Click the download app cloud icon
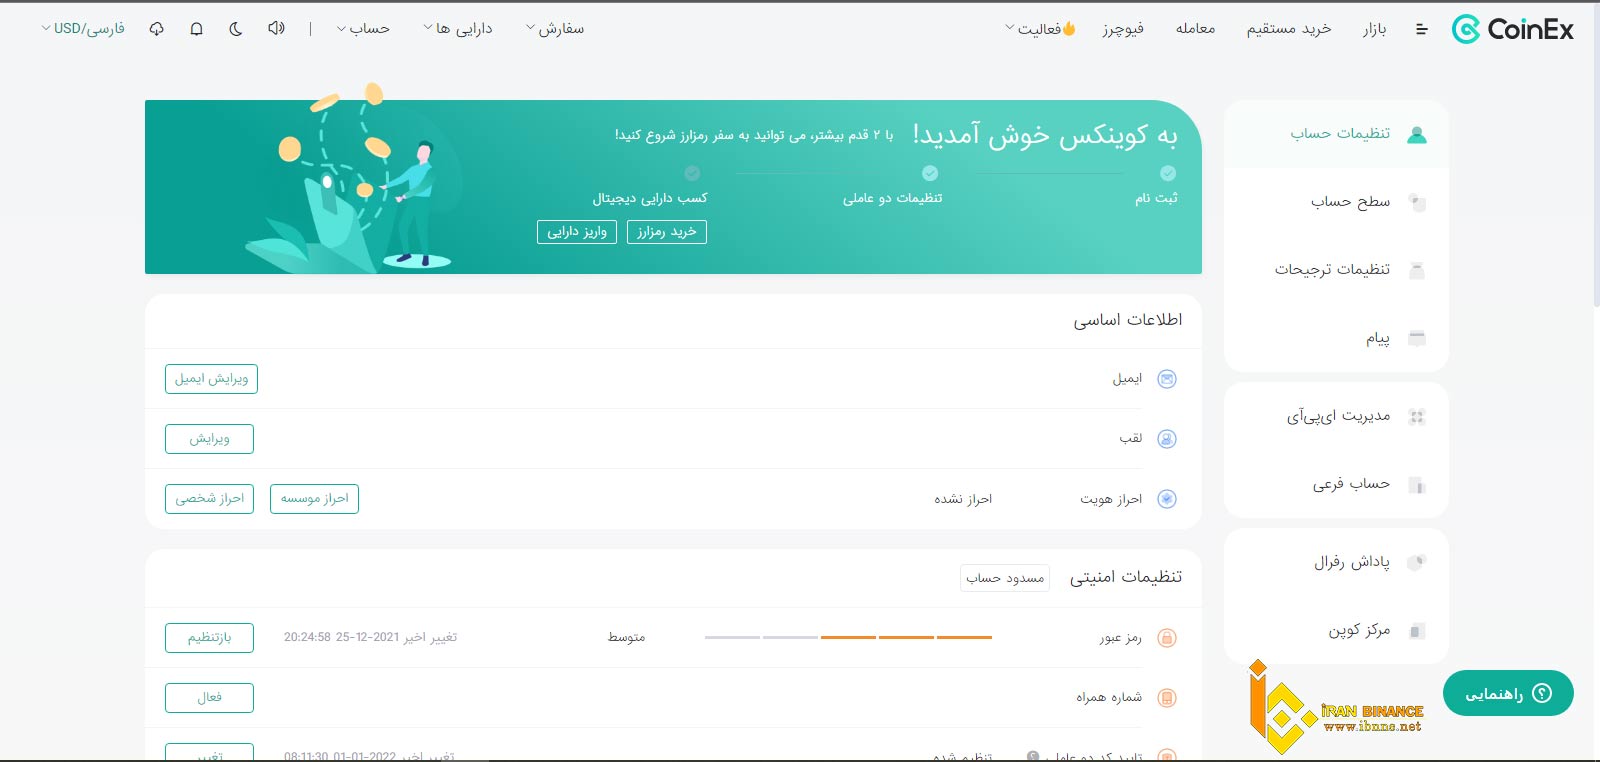Image resolution: width=1600 pixels, height=762 pixels. click(156, 29)
